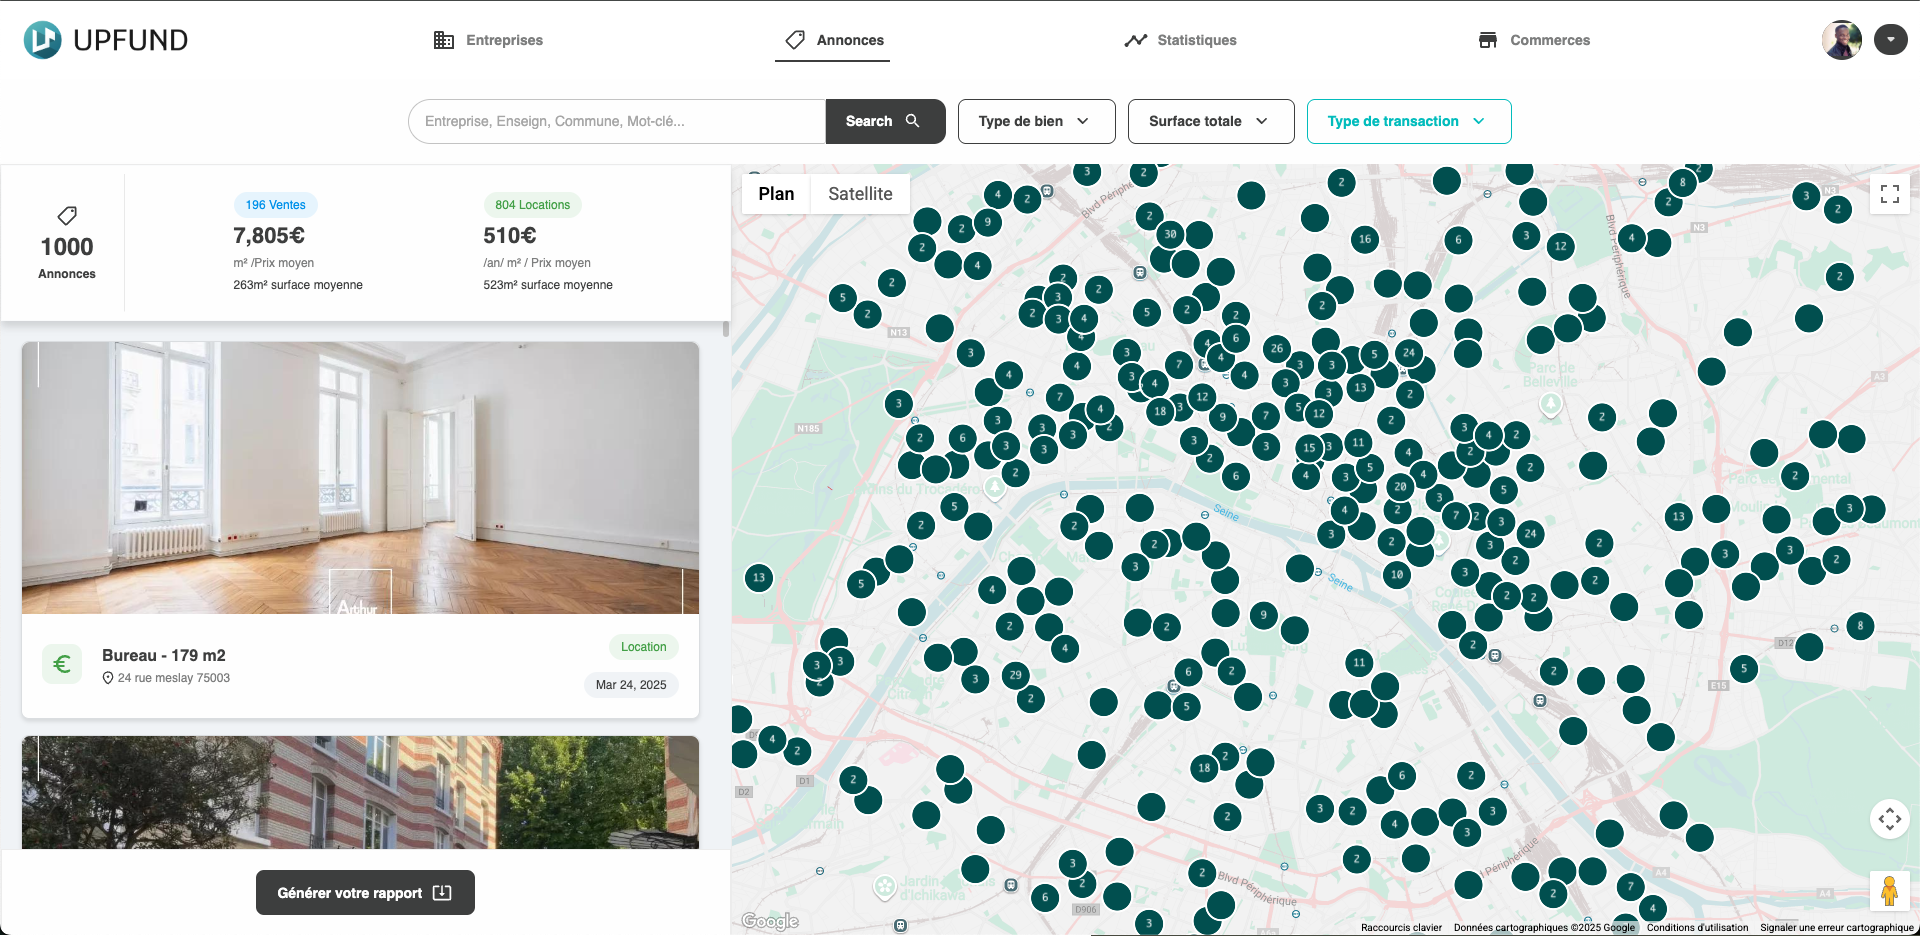Click the Search button
This screenshot has height=936, width=1920.
tap(885, 121)
